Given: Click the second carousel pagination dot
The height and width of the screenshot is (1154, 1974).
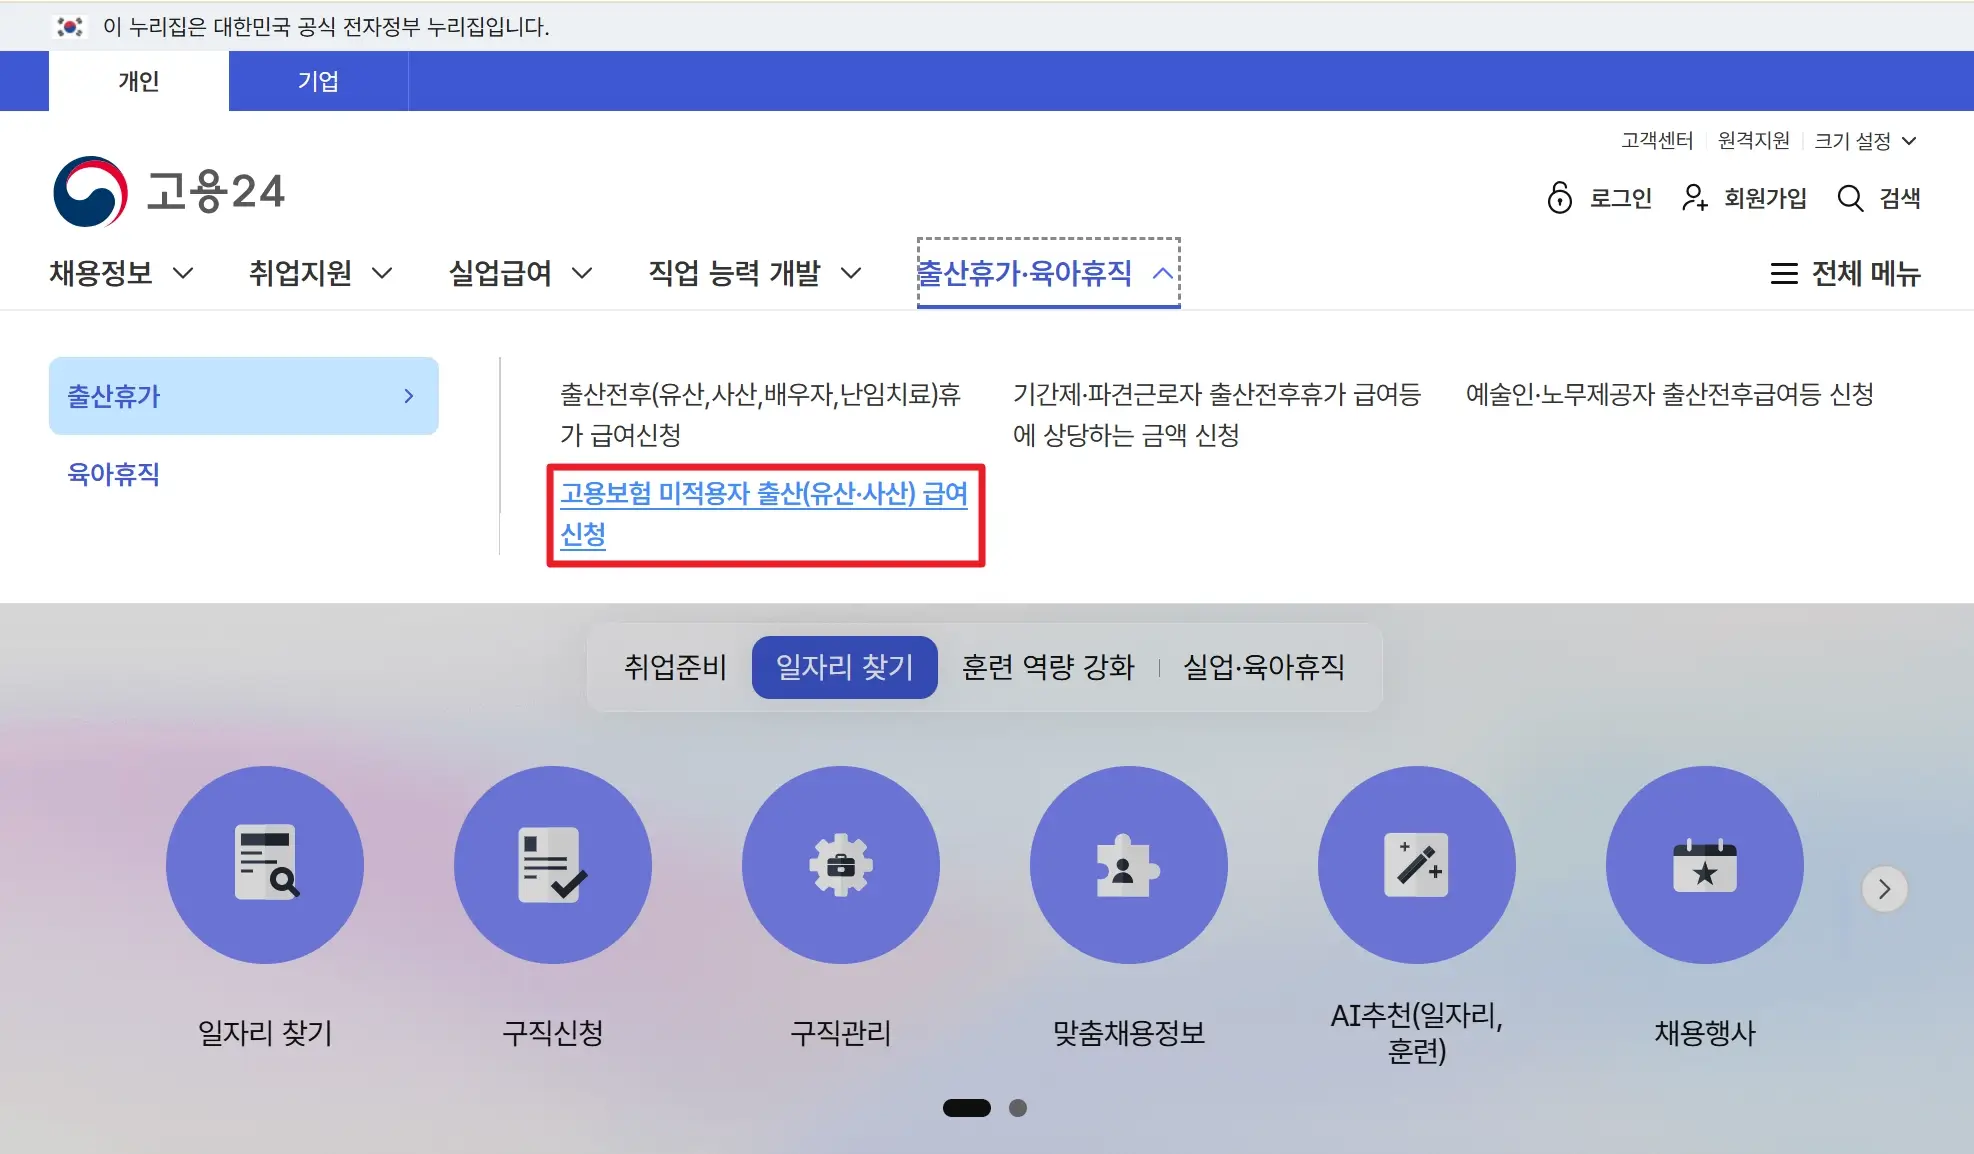Looking at the screenshot, I should (x=1019, y=1108).
